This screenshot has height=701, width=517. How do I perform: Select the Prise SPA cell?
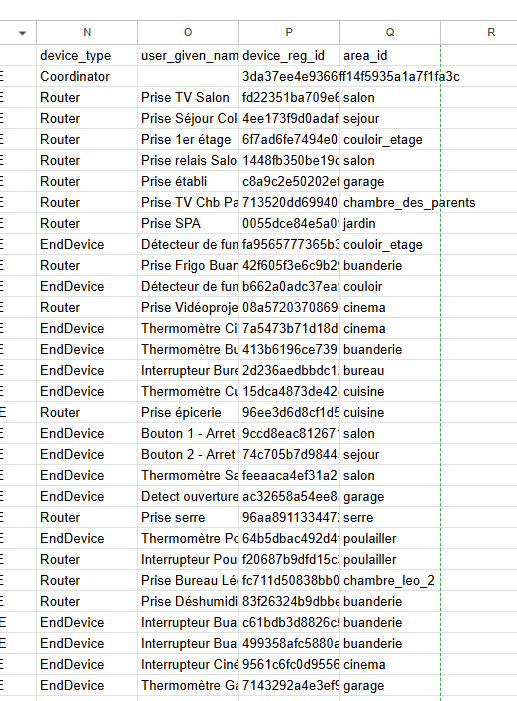point(188,224)
